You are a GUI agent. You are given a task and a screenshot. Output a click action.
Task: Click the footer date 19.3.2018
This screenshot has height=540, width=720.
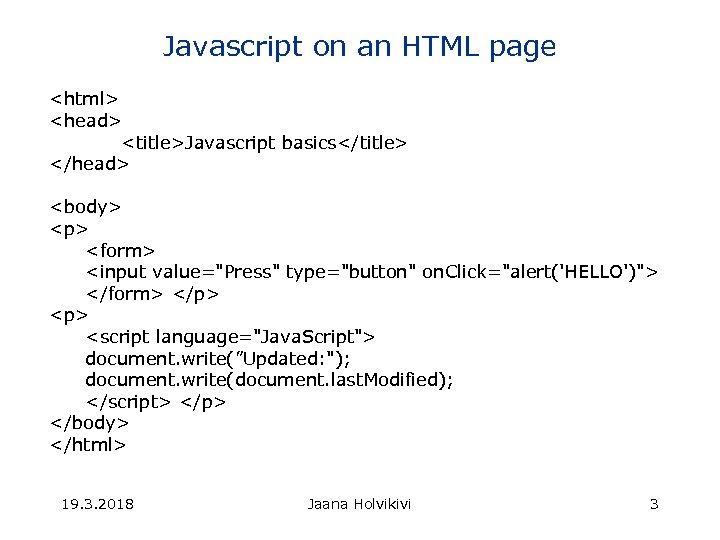tap(98, 504)
